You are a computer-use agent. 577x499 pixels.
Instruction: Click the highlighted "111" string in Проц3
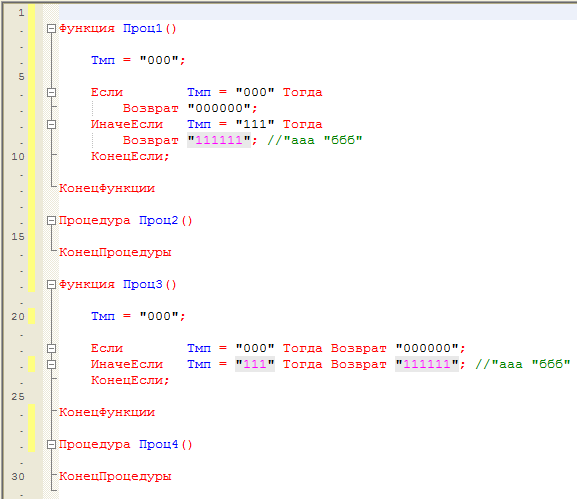point(255,364)
